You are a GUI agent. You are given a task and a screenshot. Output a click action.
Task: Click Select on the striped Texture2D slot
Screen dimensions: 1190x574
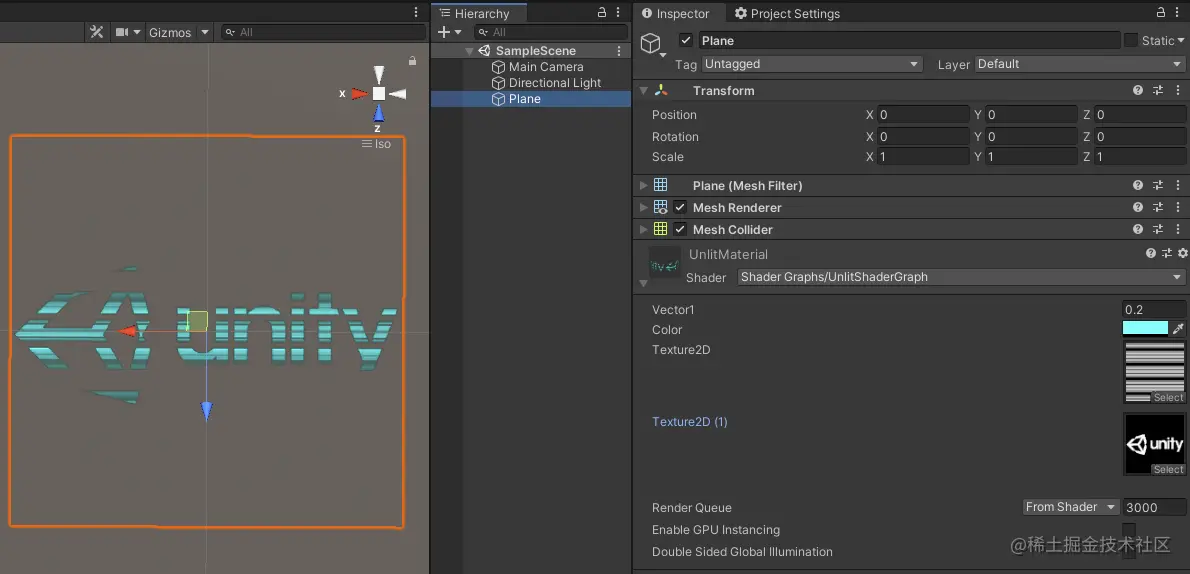point(1168,398)
